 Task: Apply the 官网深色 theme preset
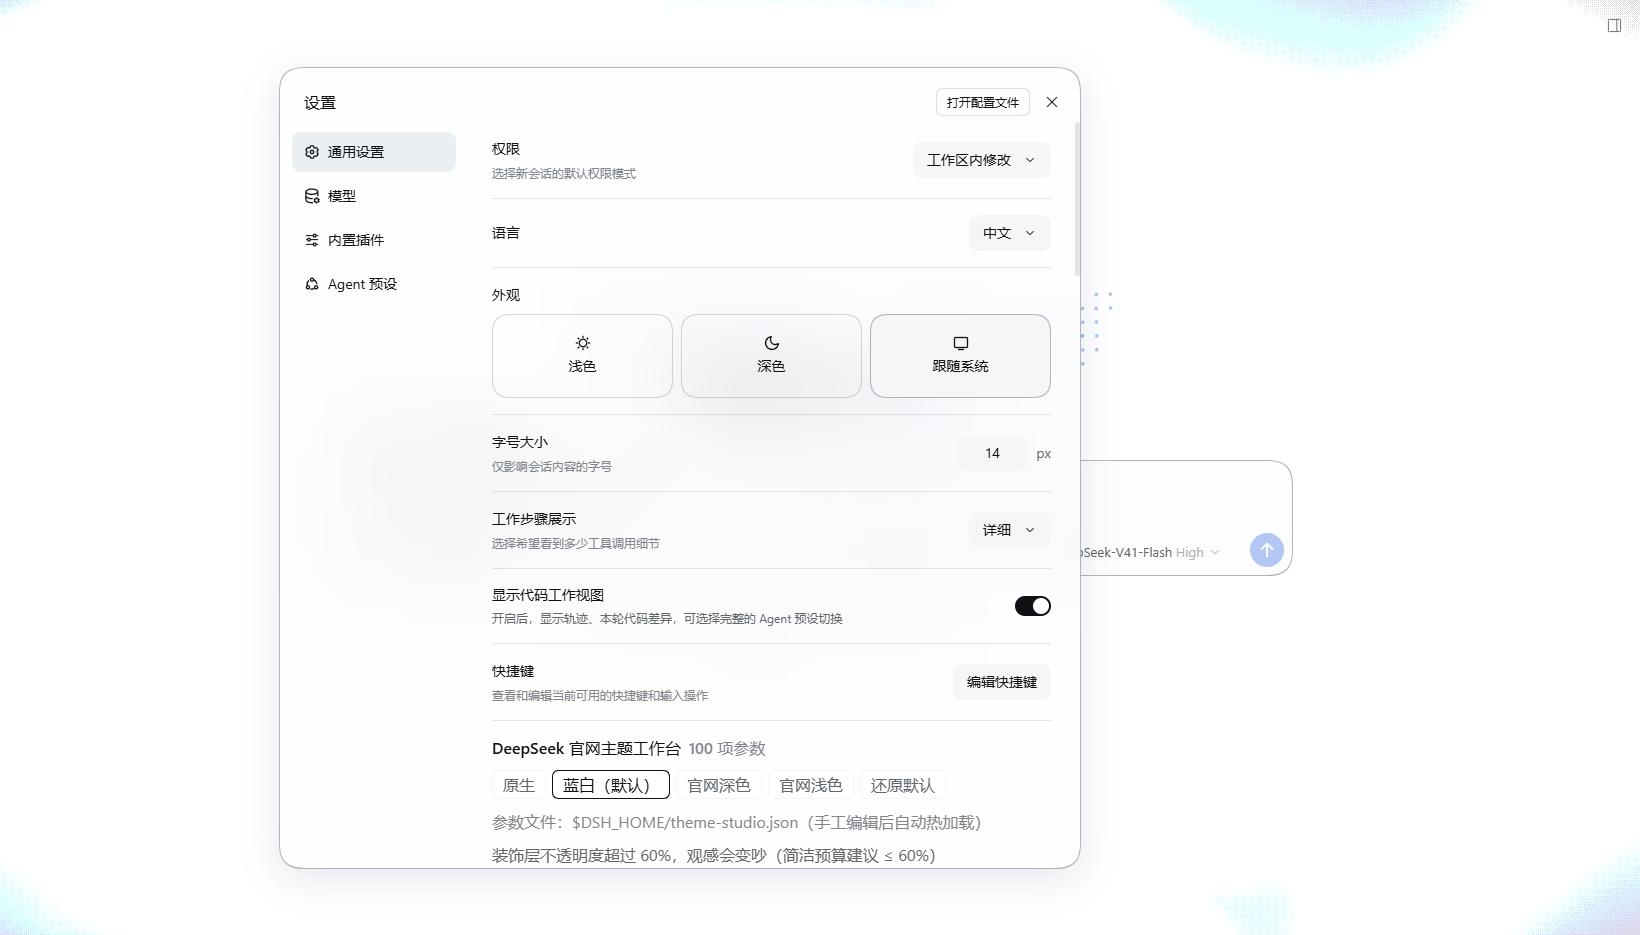[719, 785]
